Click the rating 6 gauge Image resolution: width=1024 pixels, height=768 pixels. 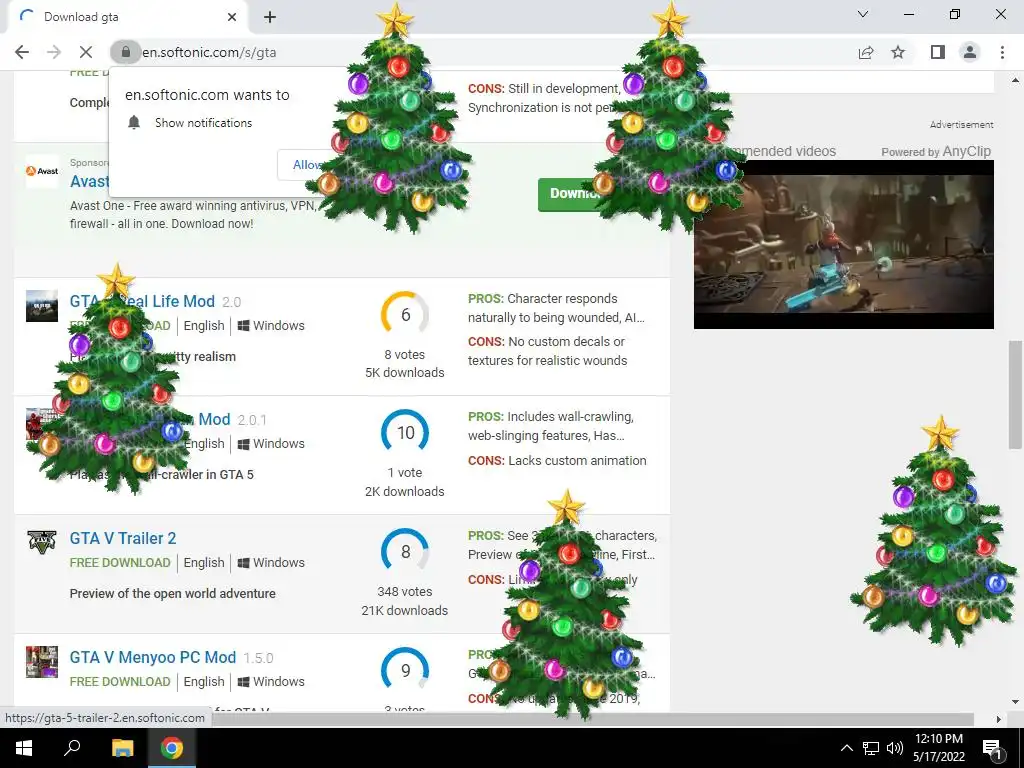coord(405,315)
